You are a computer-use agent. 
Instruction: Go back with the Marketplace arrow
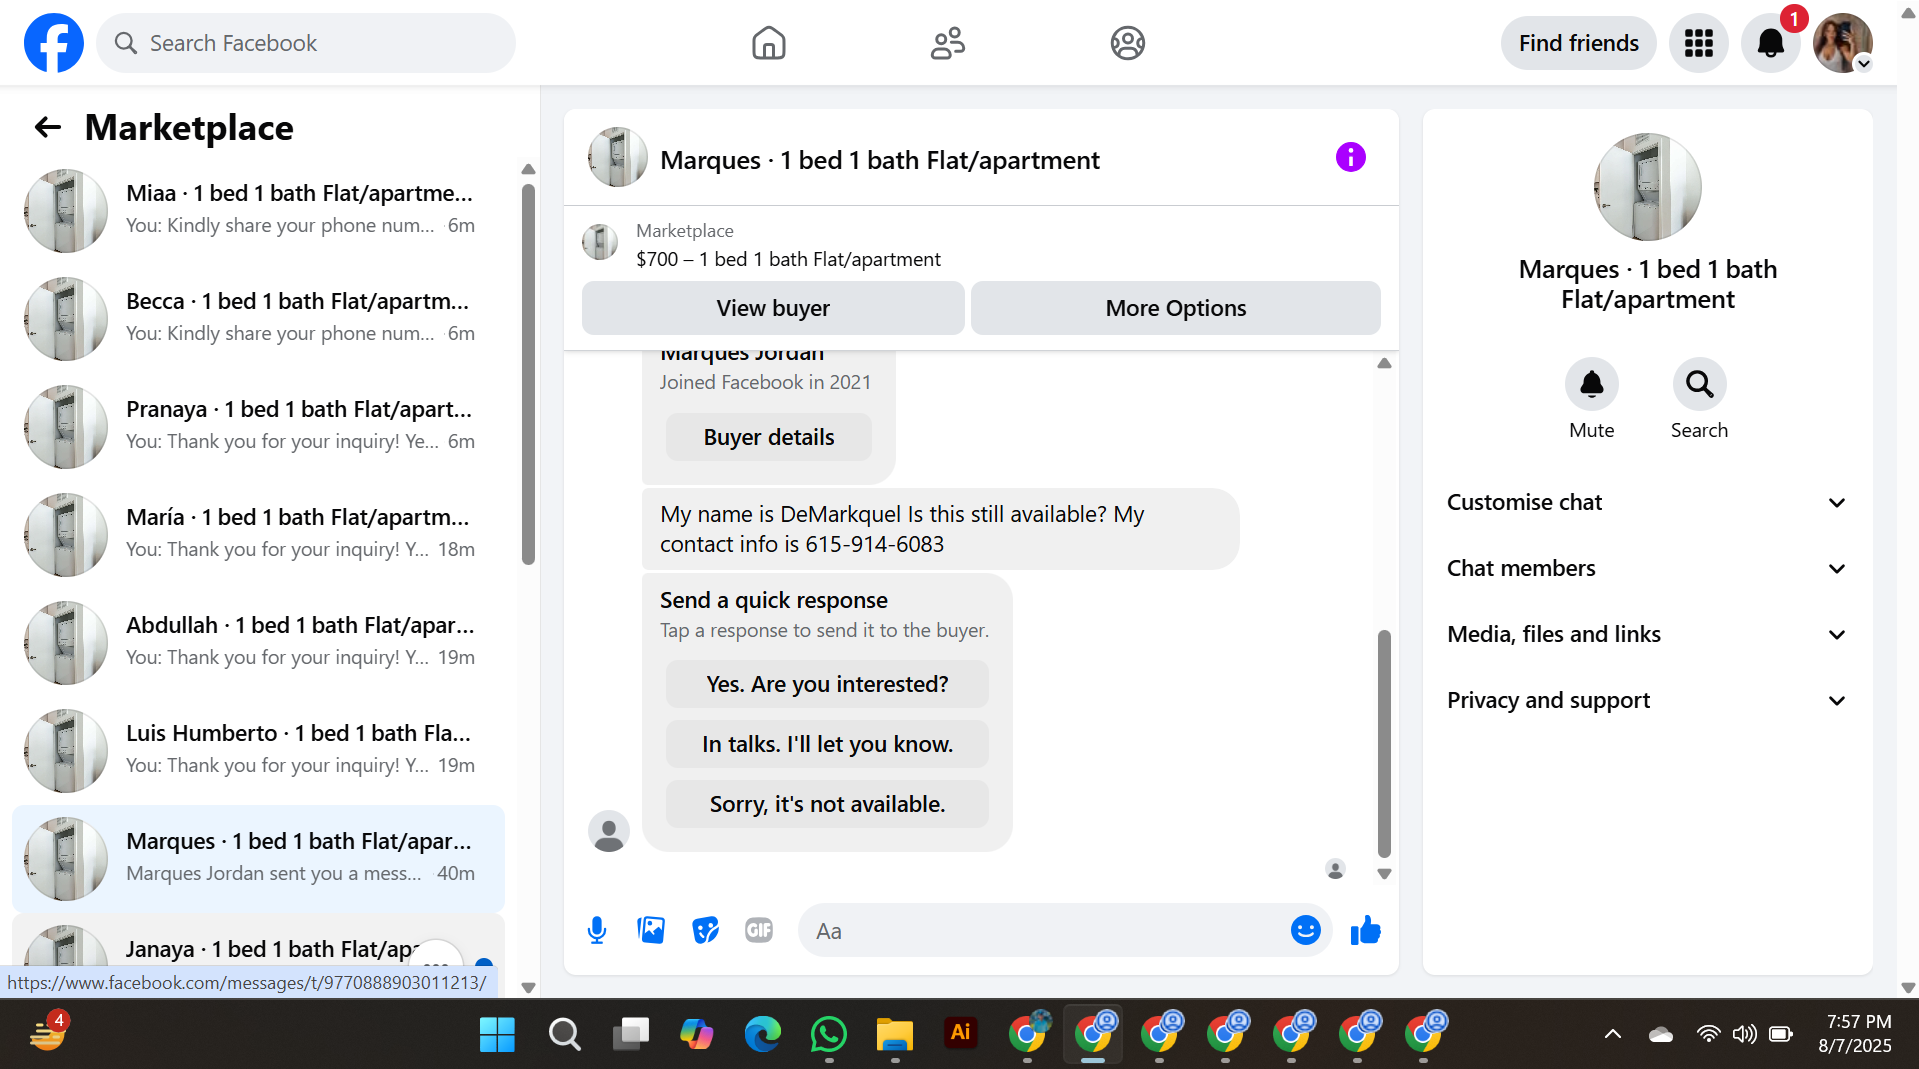48,127
